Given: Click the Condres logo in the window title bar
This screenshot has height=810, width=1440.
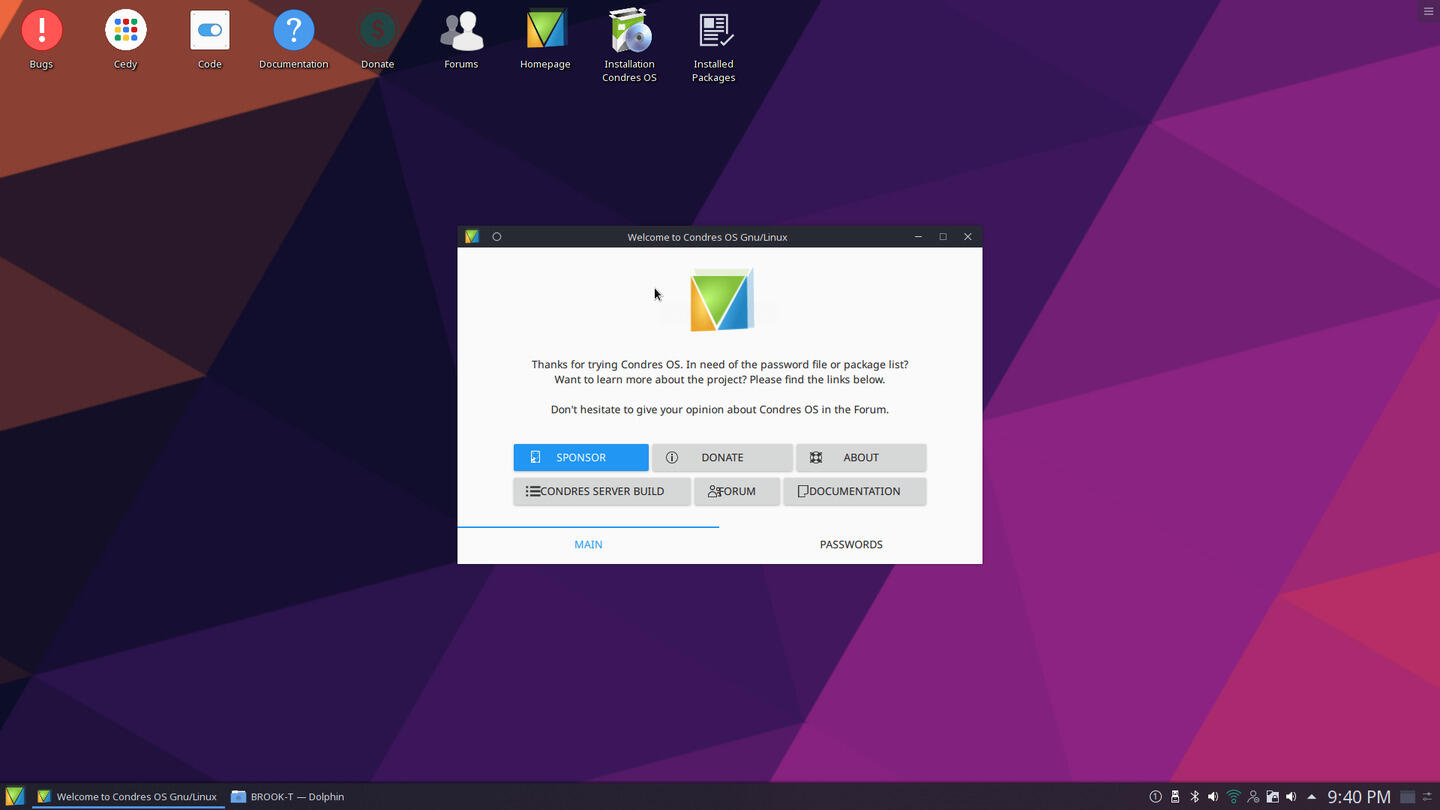Looking at the screenshot, I should tap(472, 237).
